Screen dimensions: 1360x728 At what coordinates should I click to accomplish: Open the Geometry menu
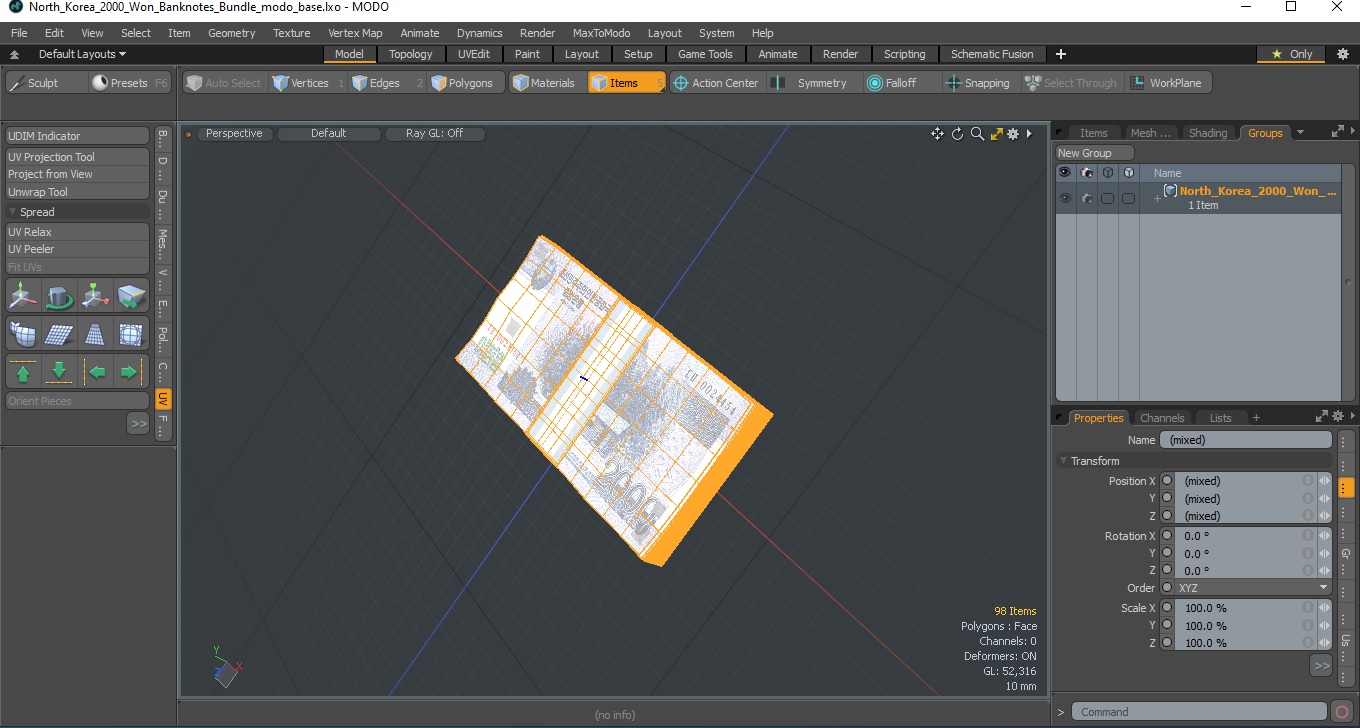pyautogui.click(x=232, y=33)
